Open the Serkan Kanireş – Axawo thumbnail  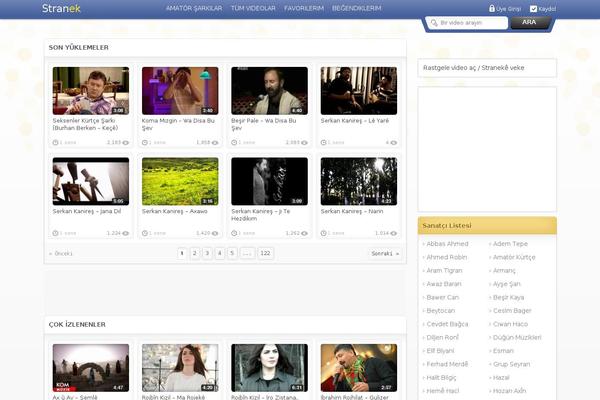coord(180,181)
